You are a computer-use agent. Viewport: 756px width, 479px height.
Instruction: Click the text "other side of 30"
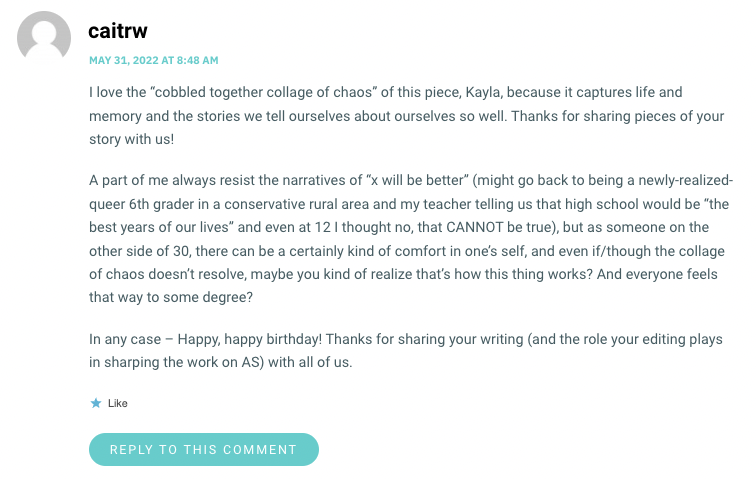pos(140,251)
